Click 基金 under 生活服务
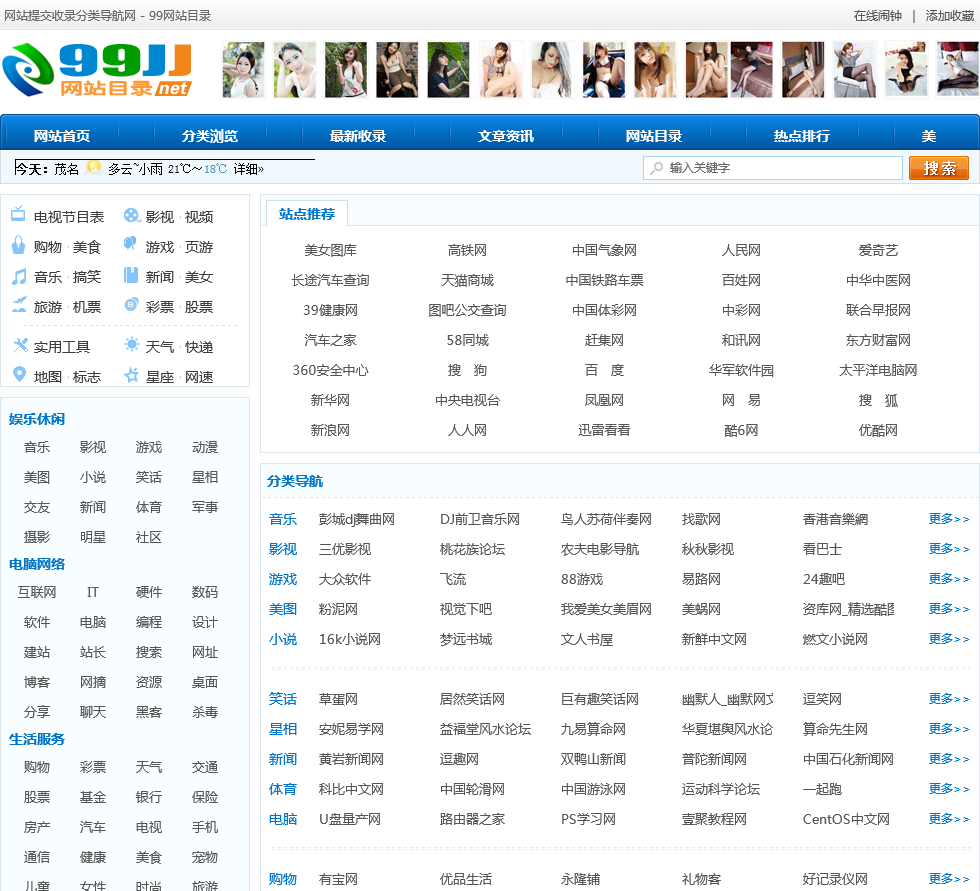The height and width of the screenshot is (891, 980). 92,797
